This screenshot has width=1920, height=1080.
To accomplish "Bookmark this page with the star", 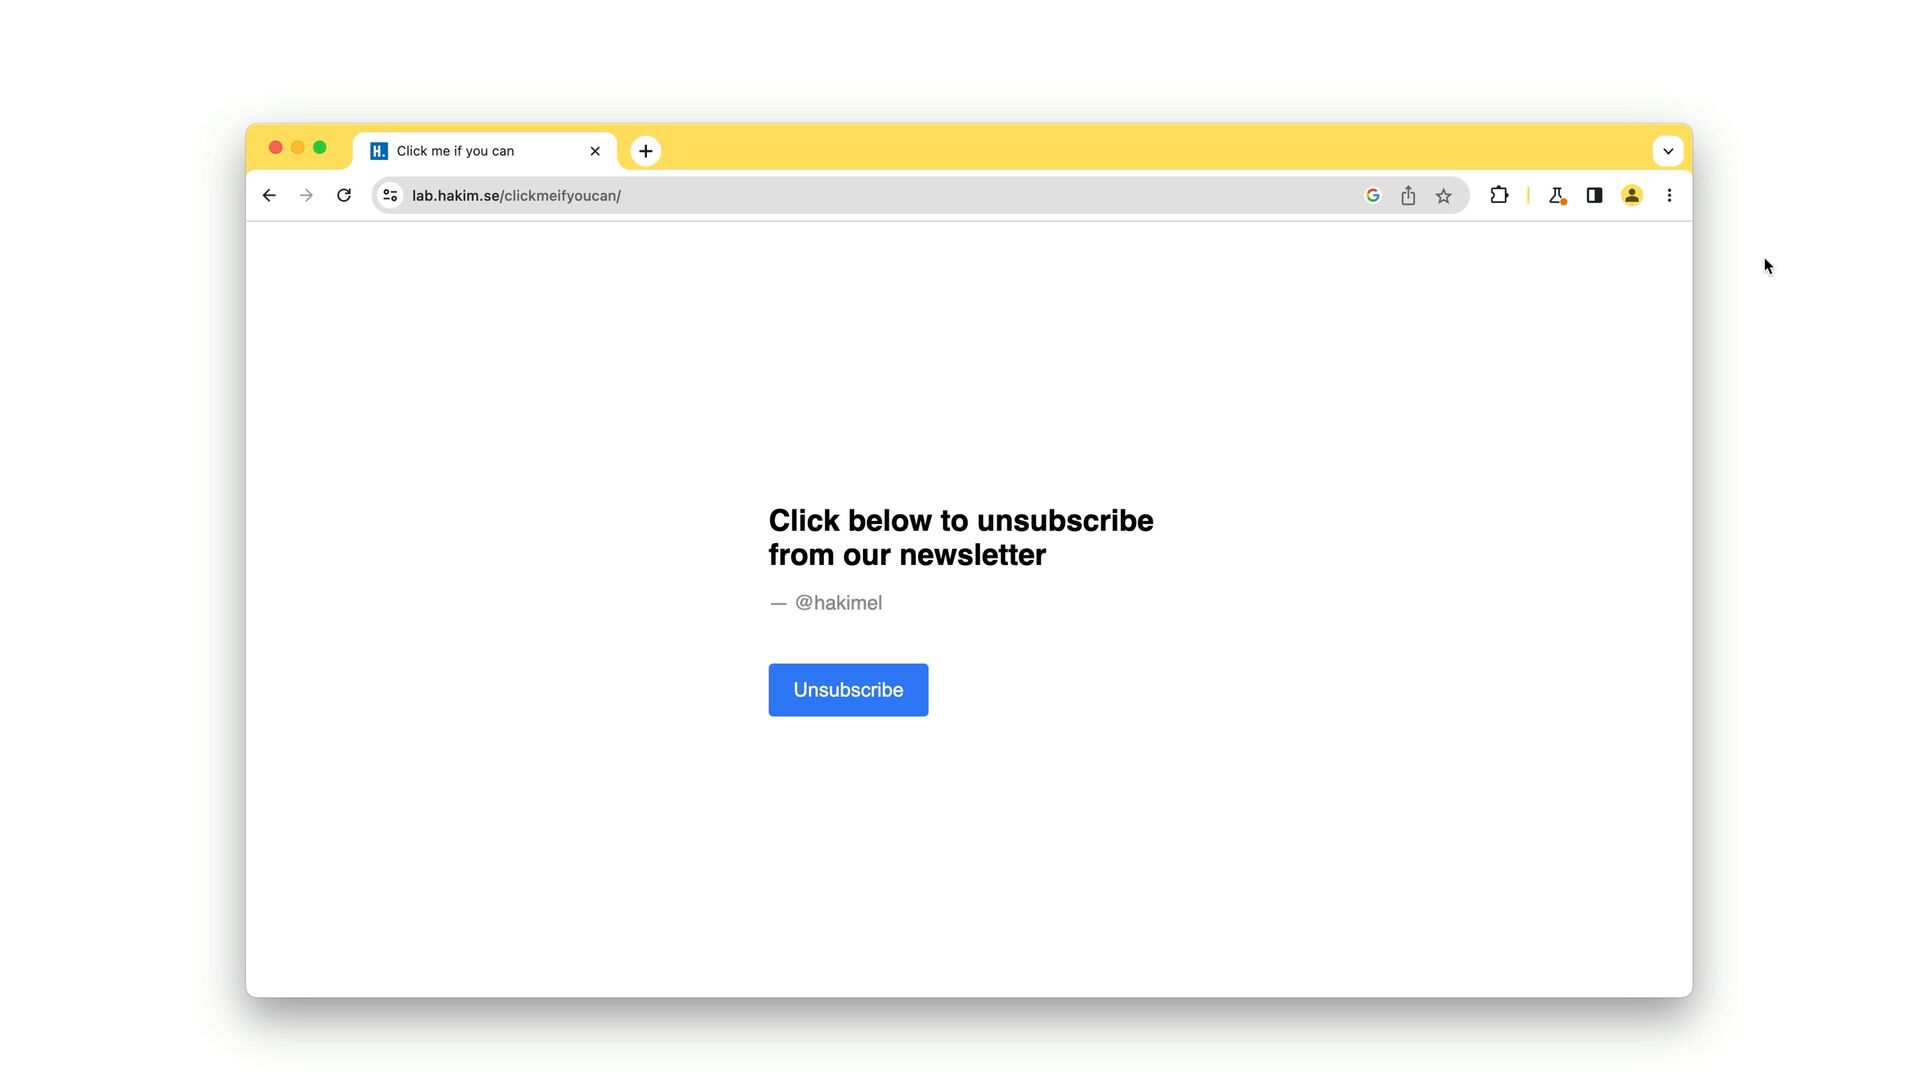I will pyautogui.click(x=1443, y=196).
